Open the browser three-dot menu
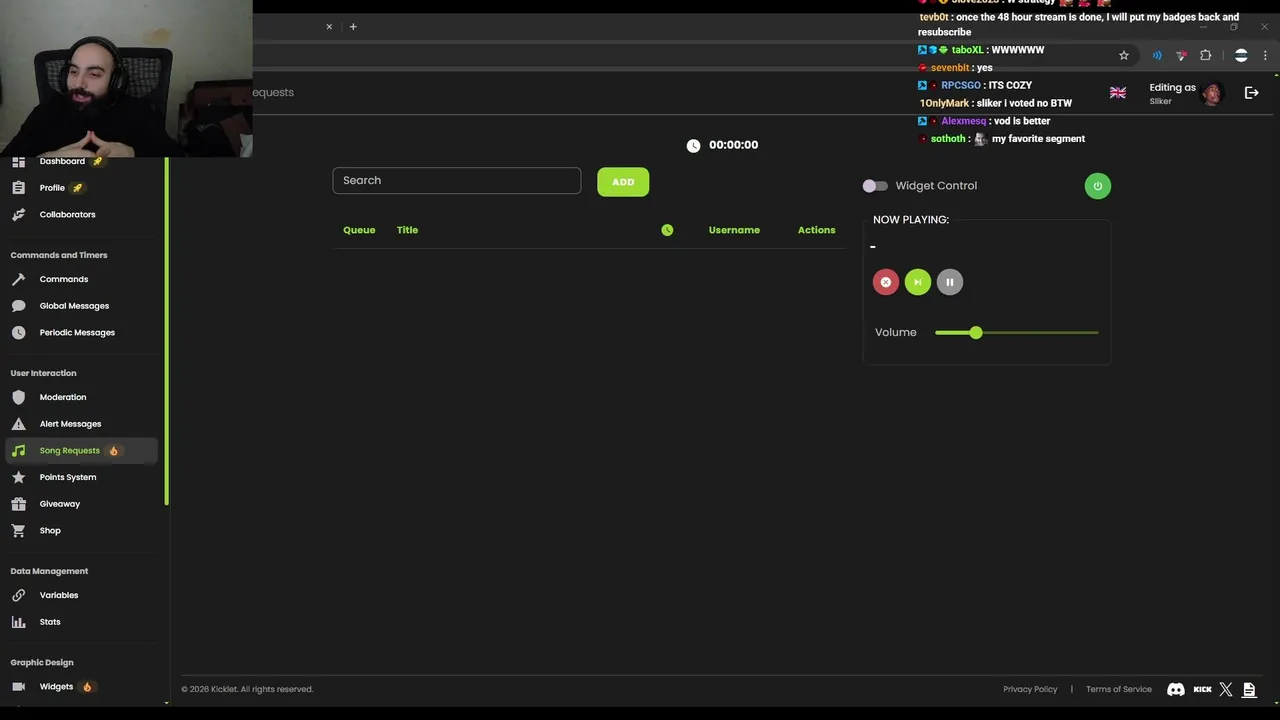The width and height of the screenshot is (1280, 720). 1266,56
